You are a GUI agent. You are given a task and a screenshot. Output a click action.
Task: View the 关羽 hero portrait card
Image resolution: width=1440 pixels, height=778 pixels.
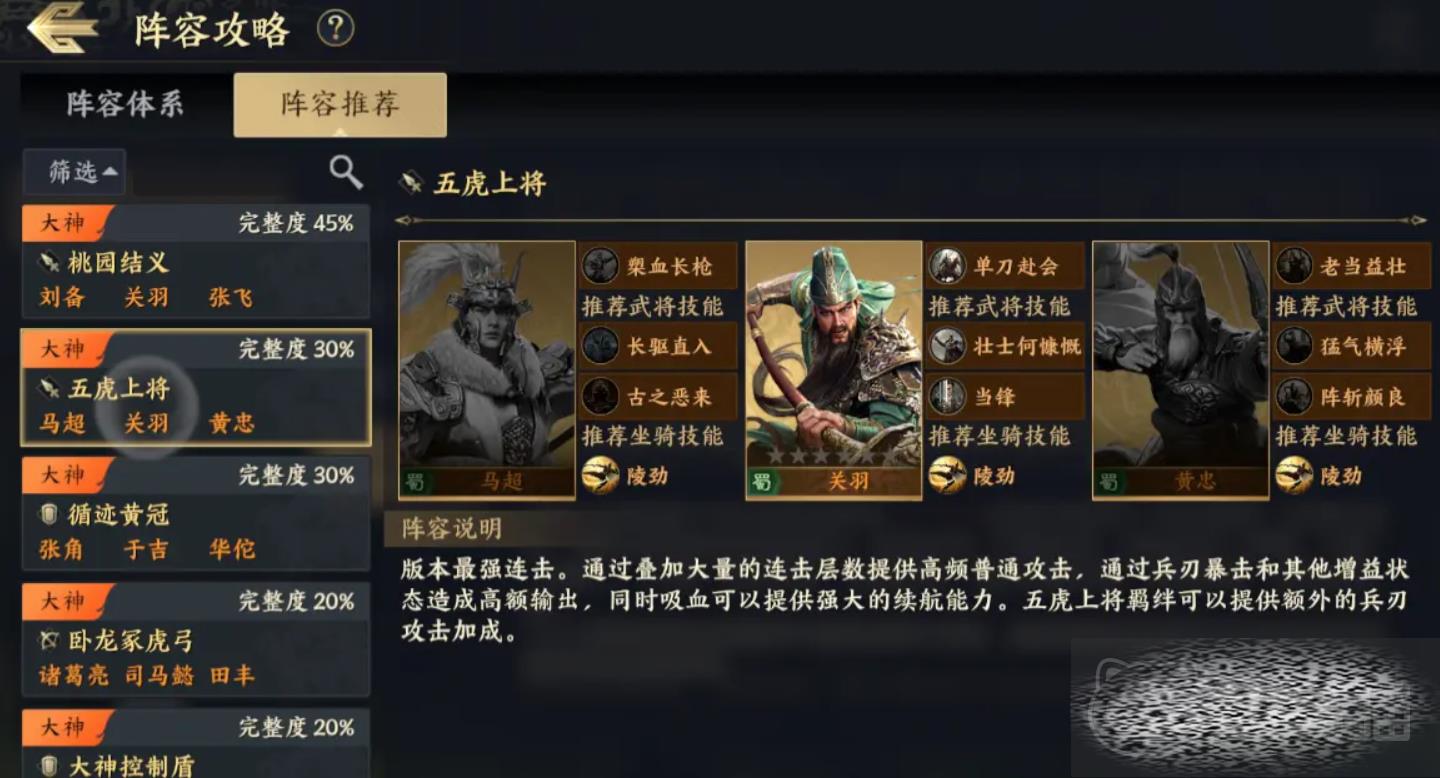point(834,370)
